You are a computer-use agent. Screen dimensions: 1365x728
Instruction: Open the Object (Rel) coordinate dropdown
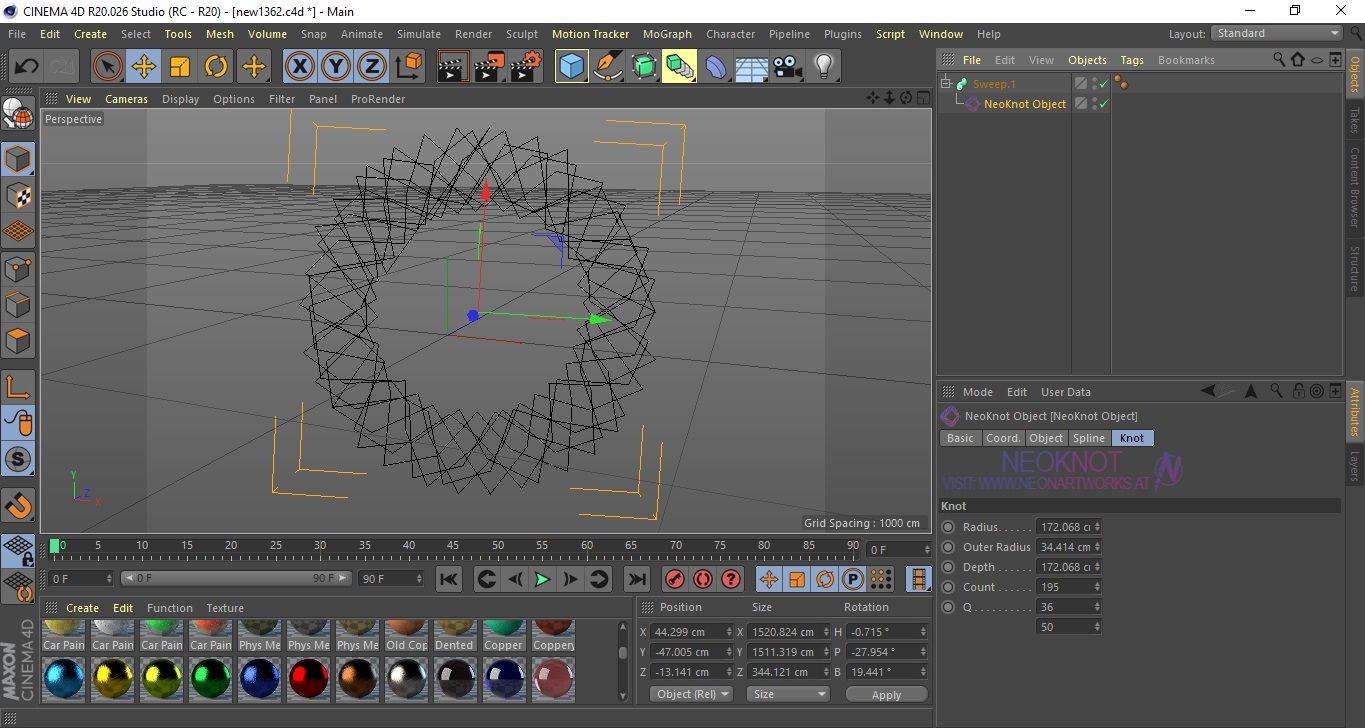[x=691, y=694]
